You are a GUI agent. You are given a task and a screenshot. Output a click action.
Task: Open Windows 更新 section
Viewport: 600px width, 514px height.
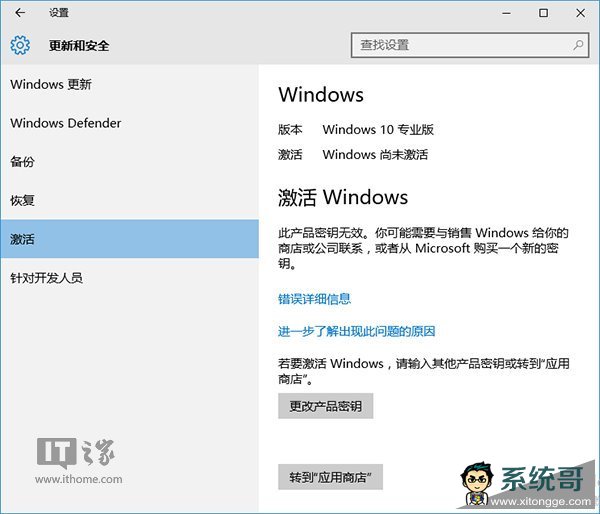(x=129, y=84)
